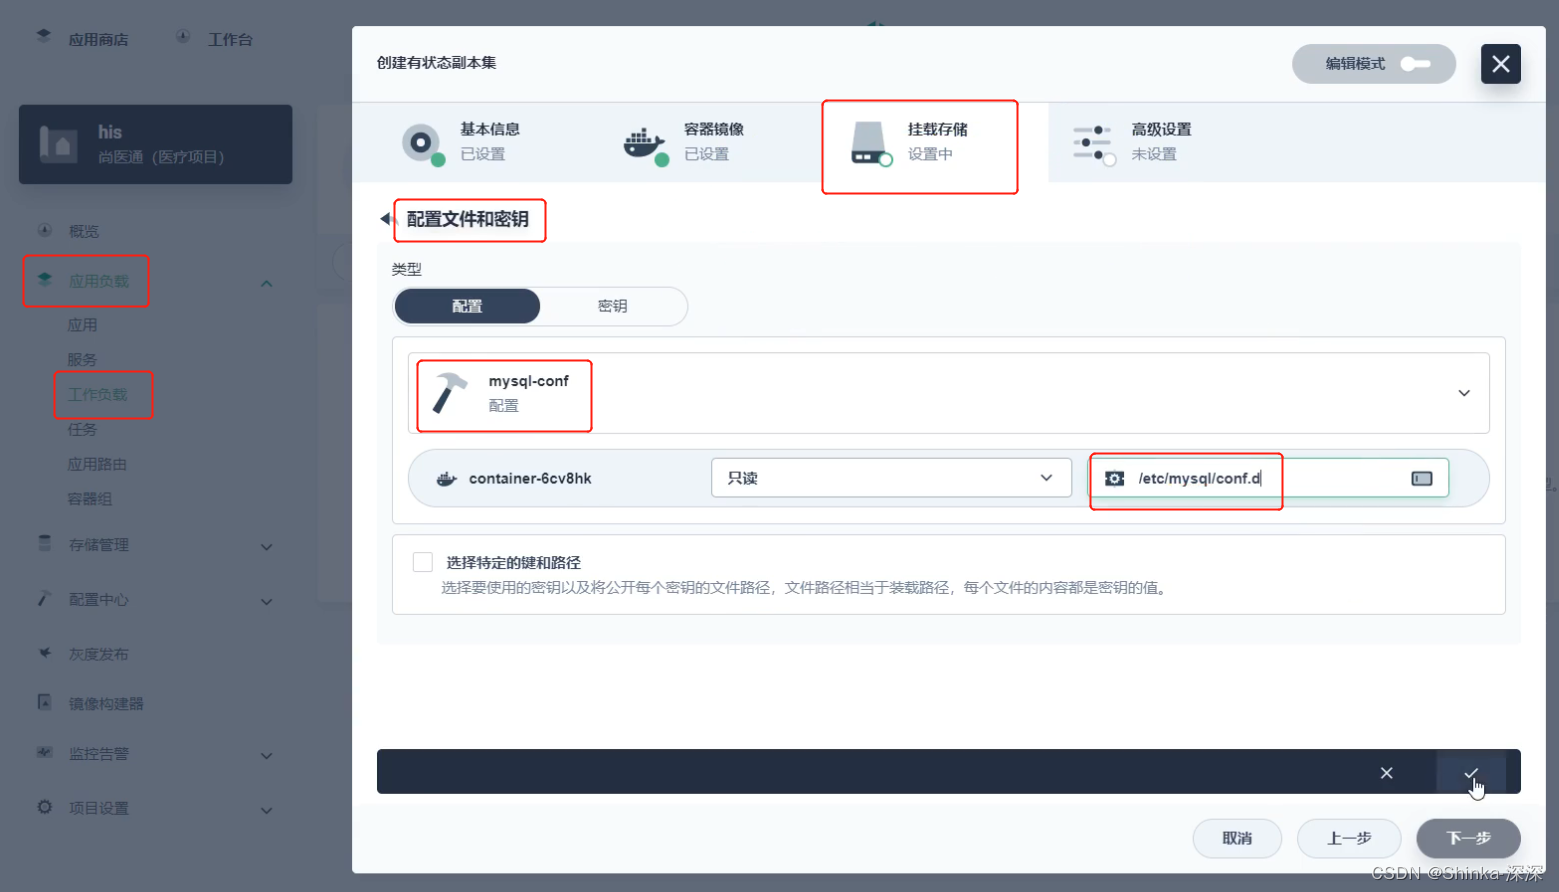
Task: Open 任务 in the sidebar
Action: click(x=82, y=429)
